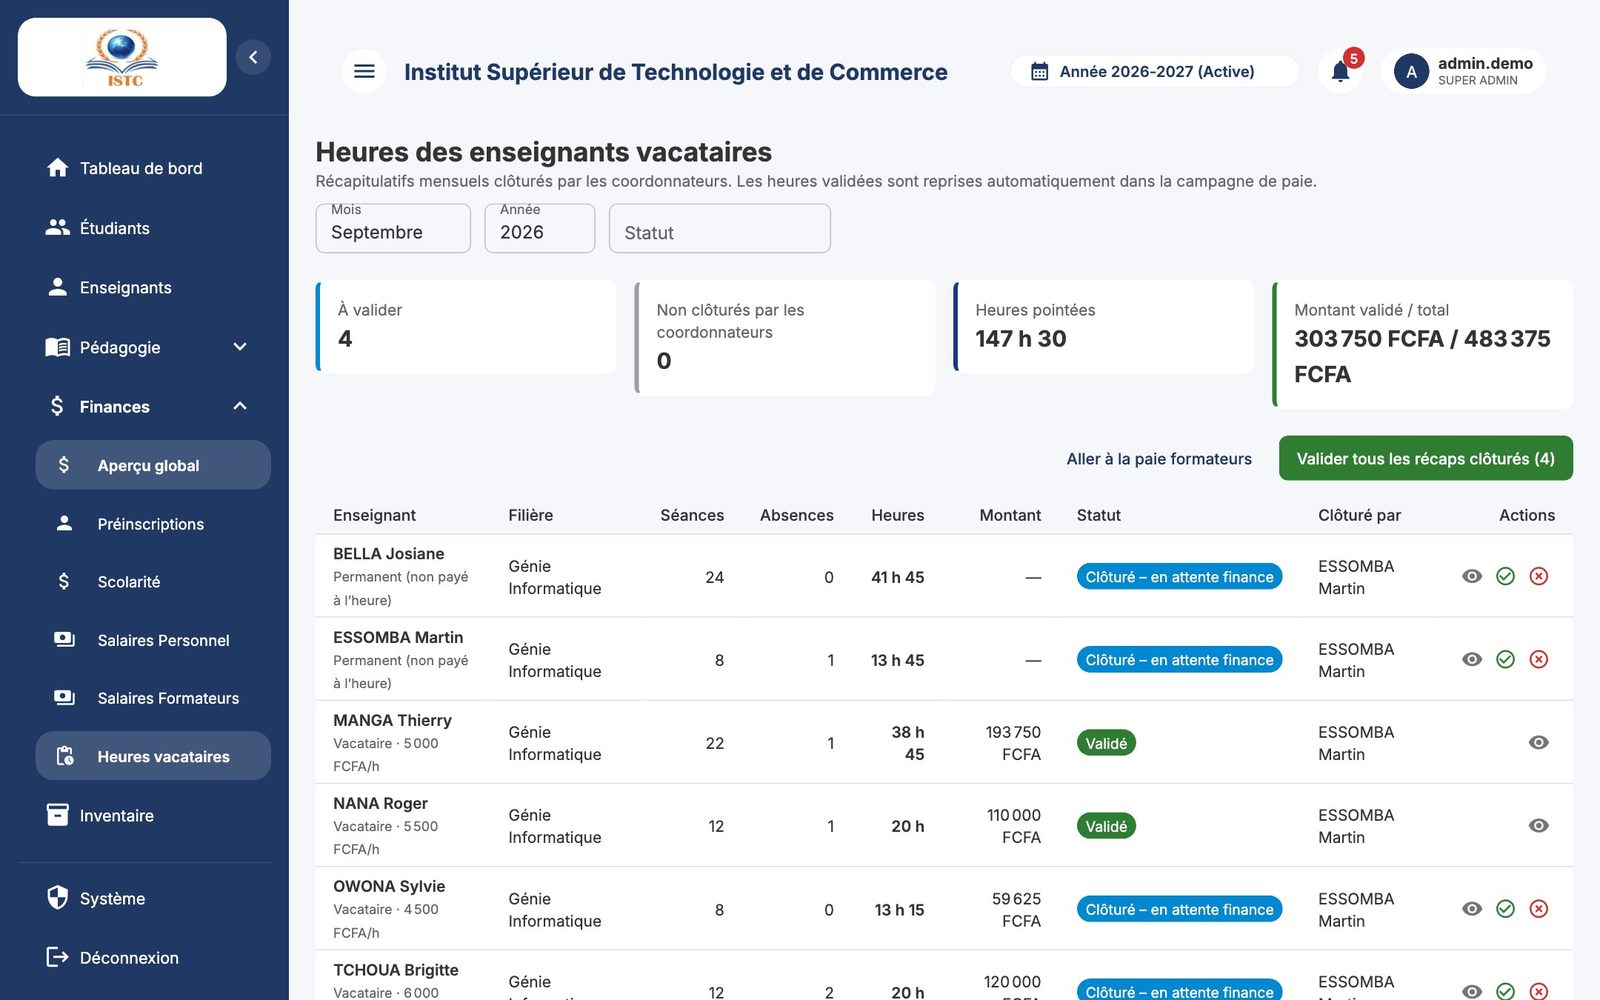
Task: Open Salaires Formateurs in the sidebar
Action: tap(153, 698)
